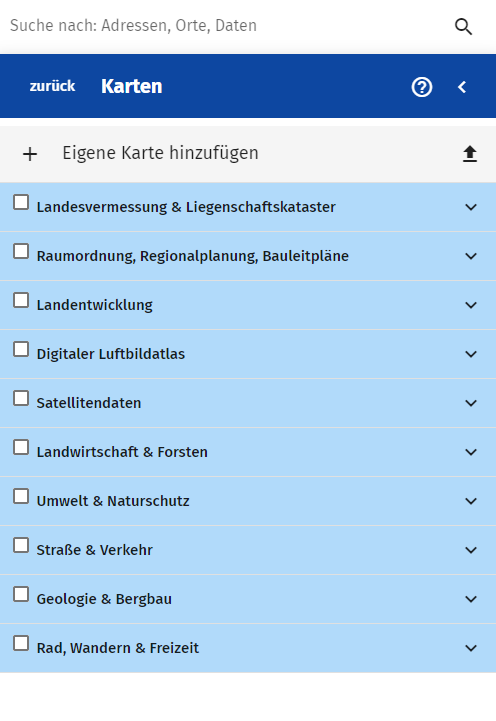Check the Satellitendaten checkbox
This screenshot has width=496, height=721.
(x=21, y=399)
